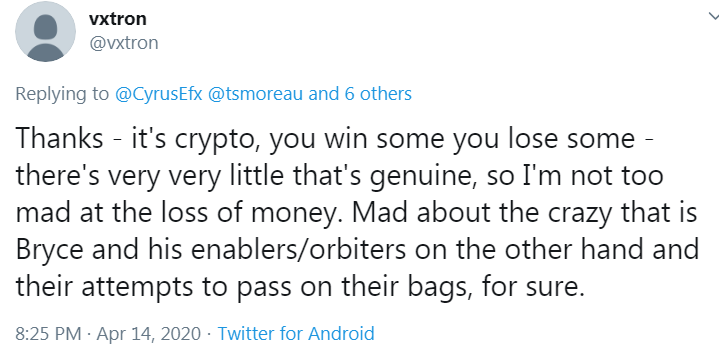This screenshot has height=362, width=719.
Task: Click the Apr 14, 2020 date
Action: point(149,333)
